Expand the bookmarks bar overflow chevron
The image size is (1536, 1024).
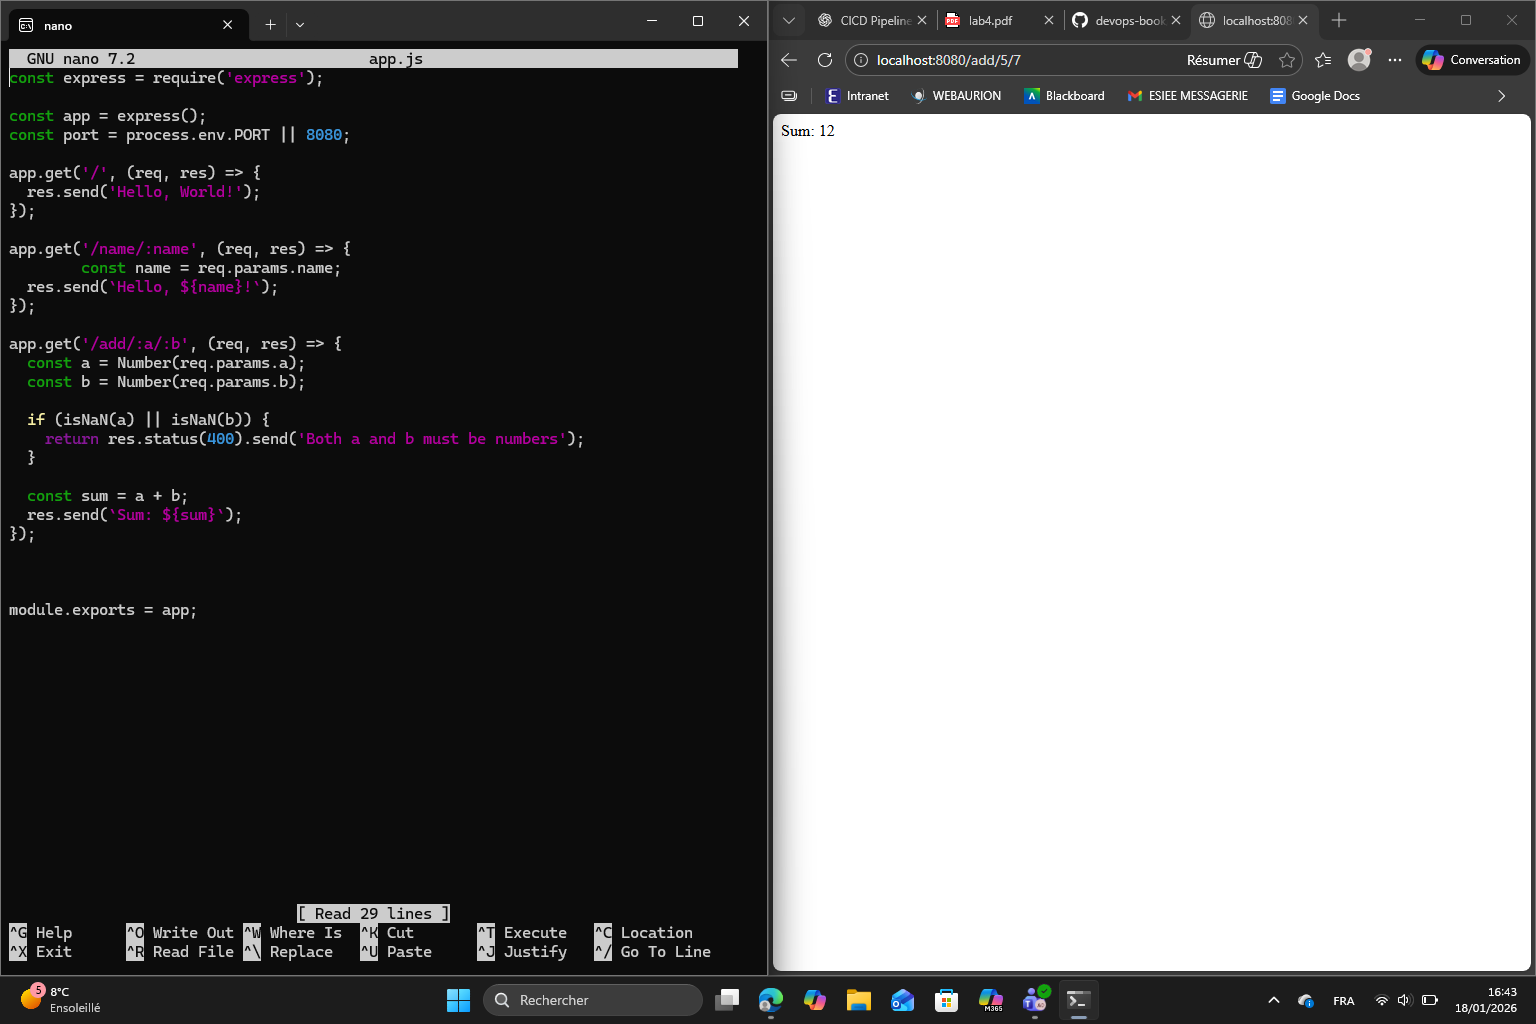click(x=1501, y=96)
